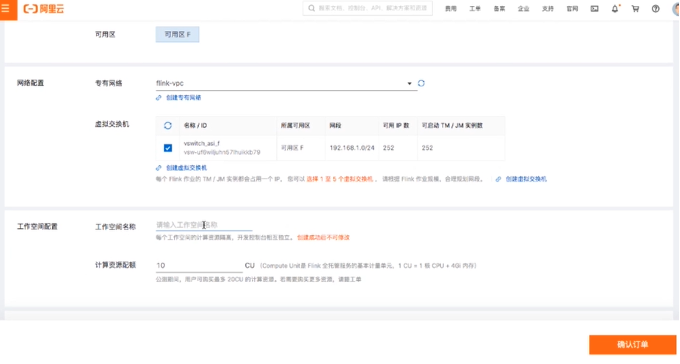Click the 192.168.1.0/24 网段 cell
This screenshot has height=364, width=680.
tap(352, 148)
